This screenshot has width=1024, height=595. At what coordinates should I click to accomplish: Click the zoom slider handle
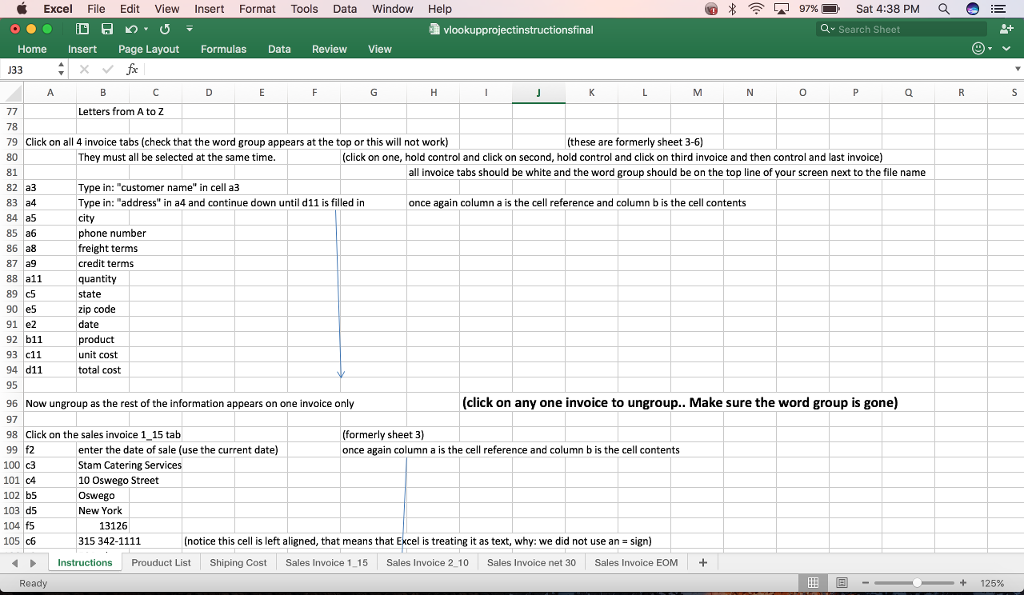[x=918, y=581]
